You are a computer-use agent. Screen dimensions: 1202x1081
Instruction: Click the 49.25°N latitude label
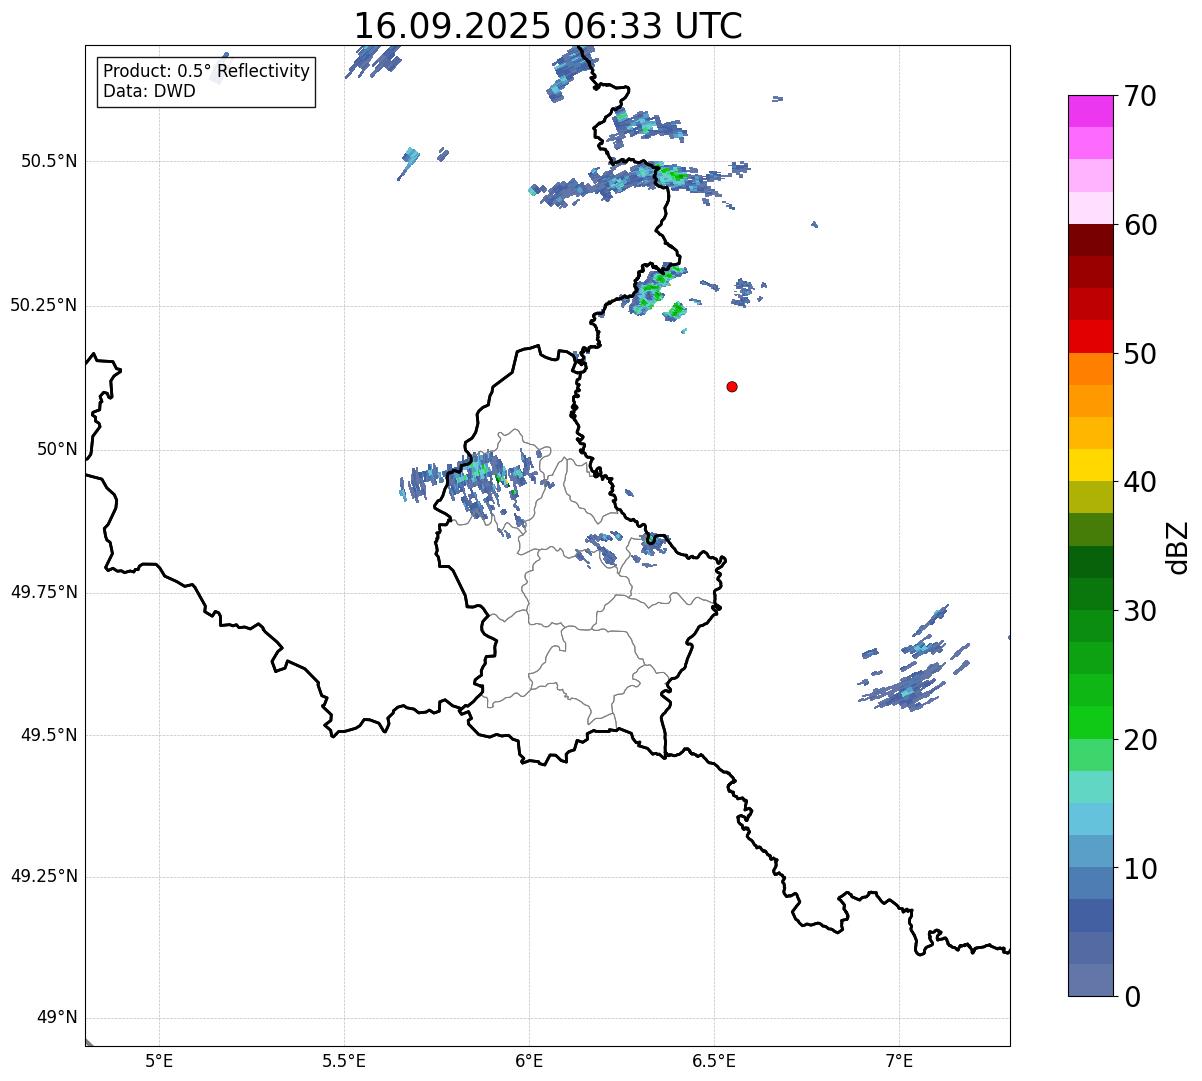pos(44,876)
